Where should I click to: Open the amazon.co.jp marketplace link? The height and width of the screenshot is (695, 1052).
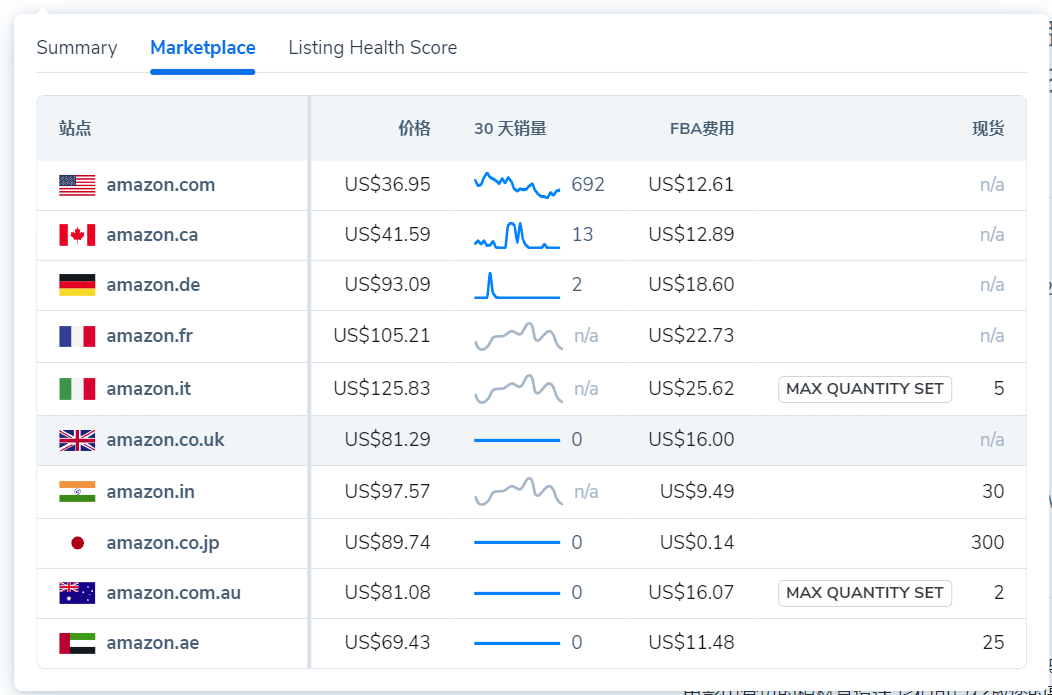tap(162, 543)
